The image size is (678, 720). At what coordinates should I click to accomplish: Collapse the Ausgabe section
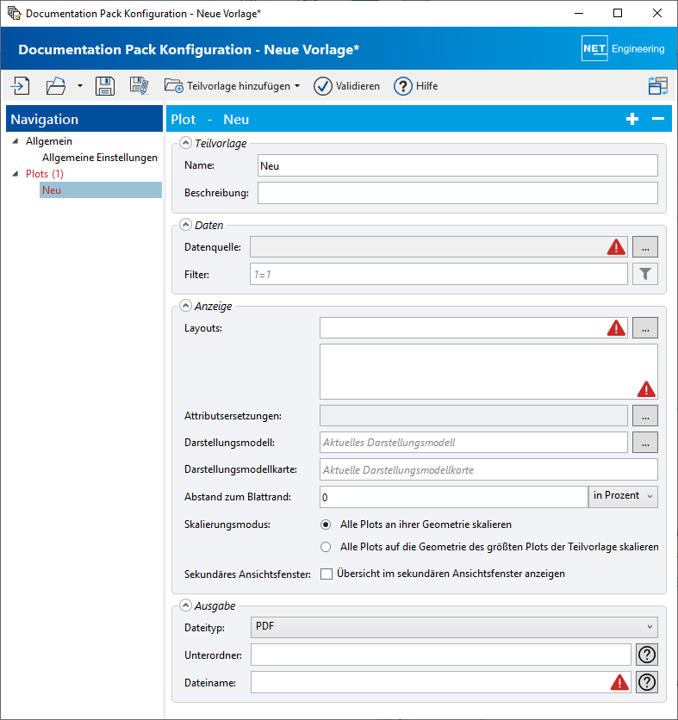185,605
